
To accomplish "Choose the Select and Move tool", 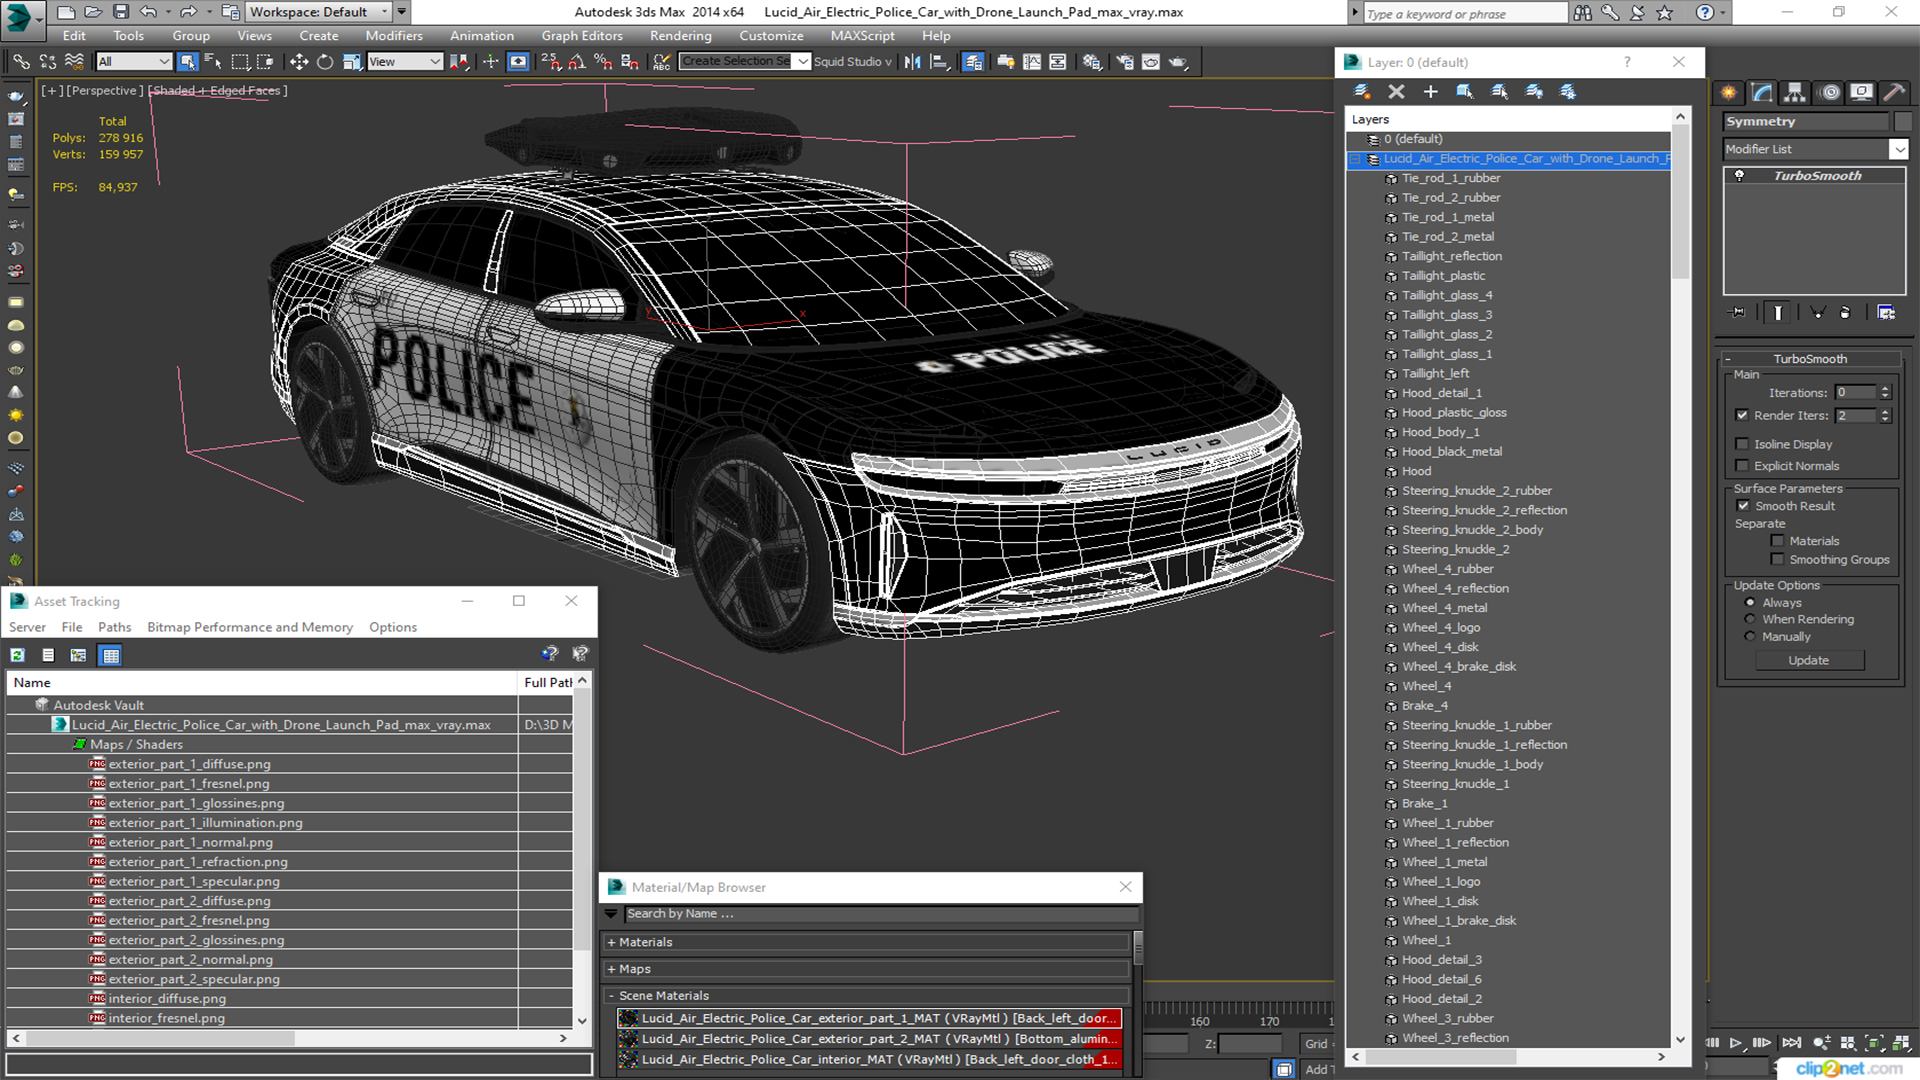I will point(298,62).
